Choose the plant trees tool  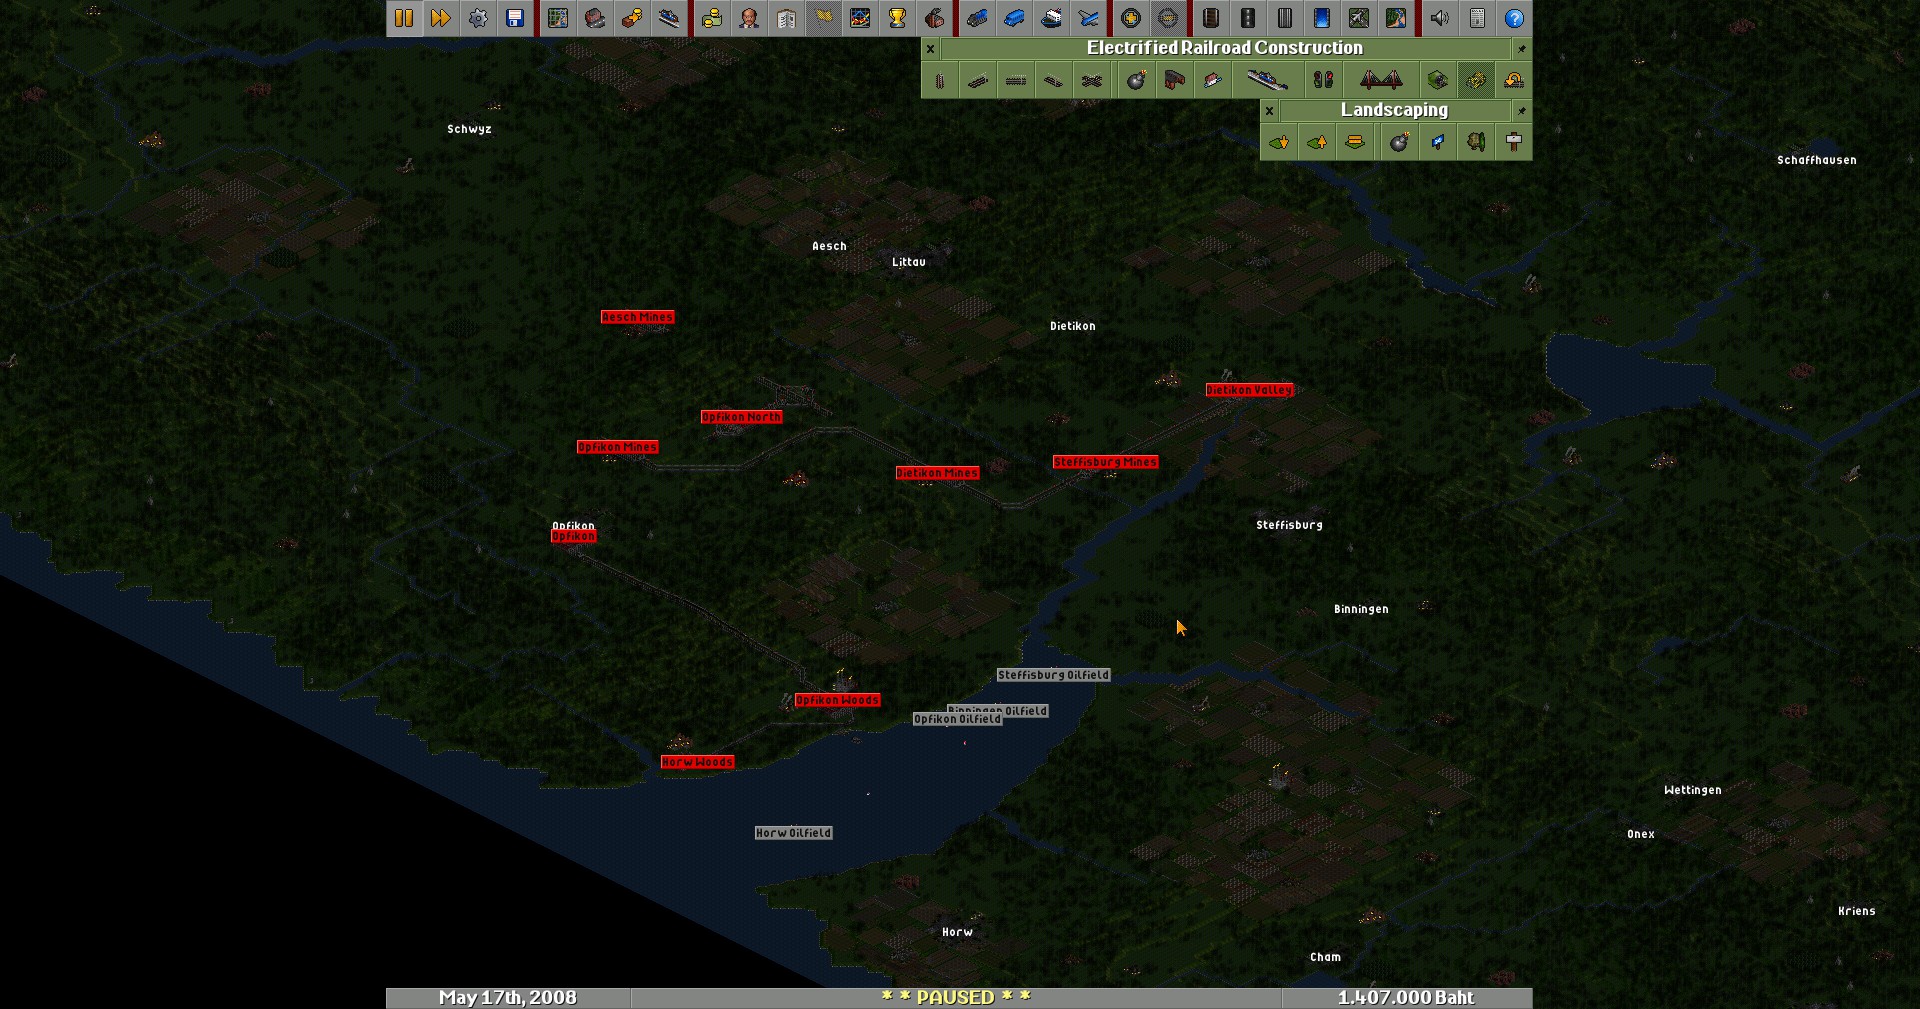1475,142
